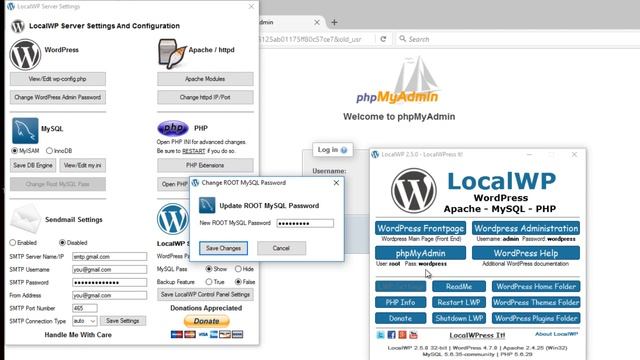Open WordPress Themes Folder

[536, 302]
